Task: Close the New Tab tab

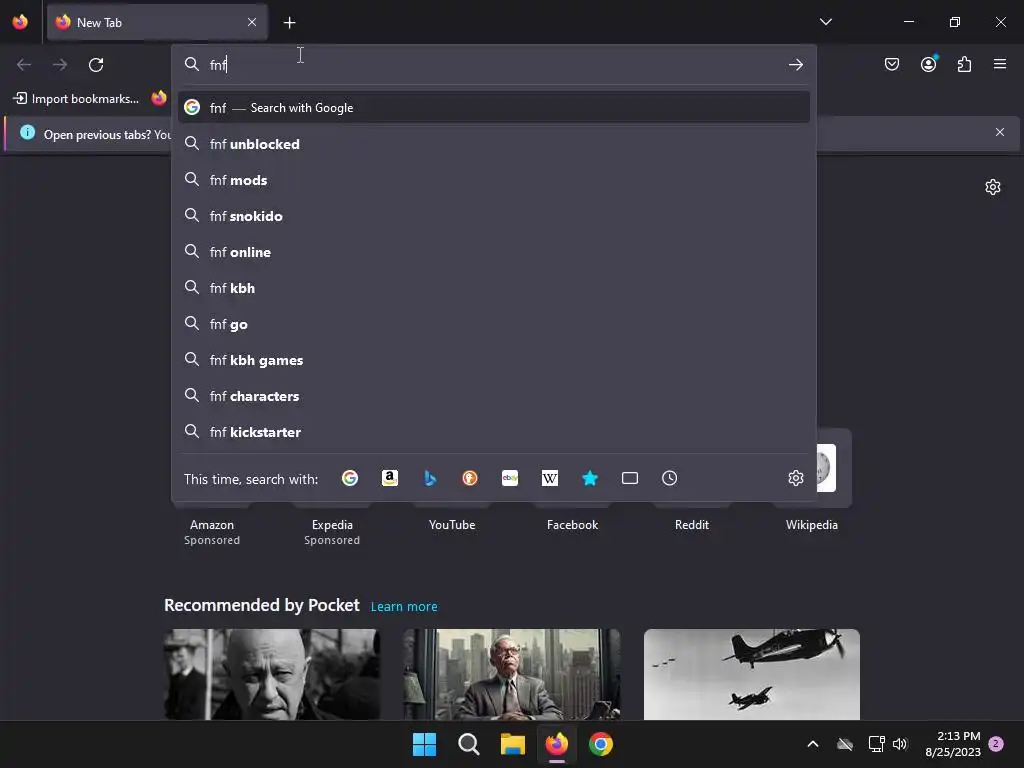Action: (252, 22)
